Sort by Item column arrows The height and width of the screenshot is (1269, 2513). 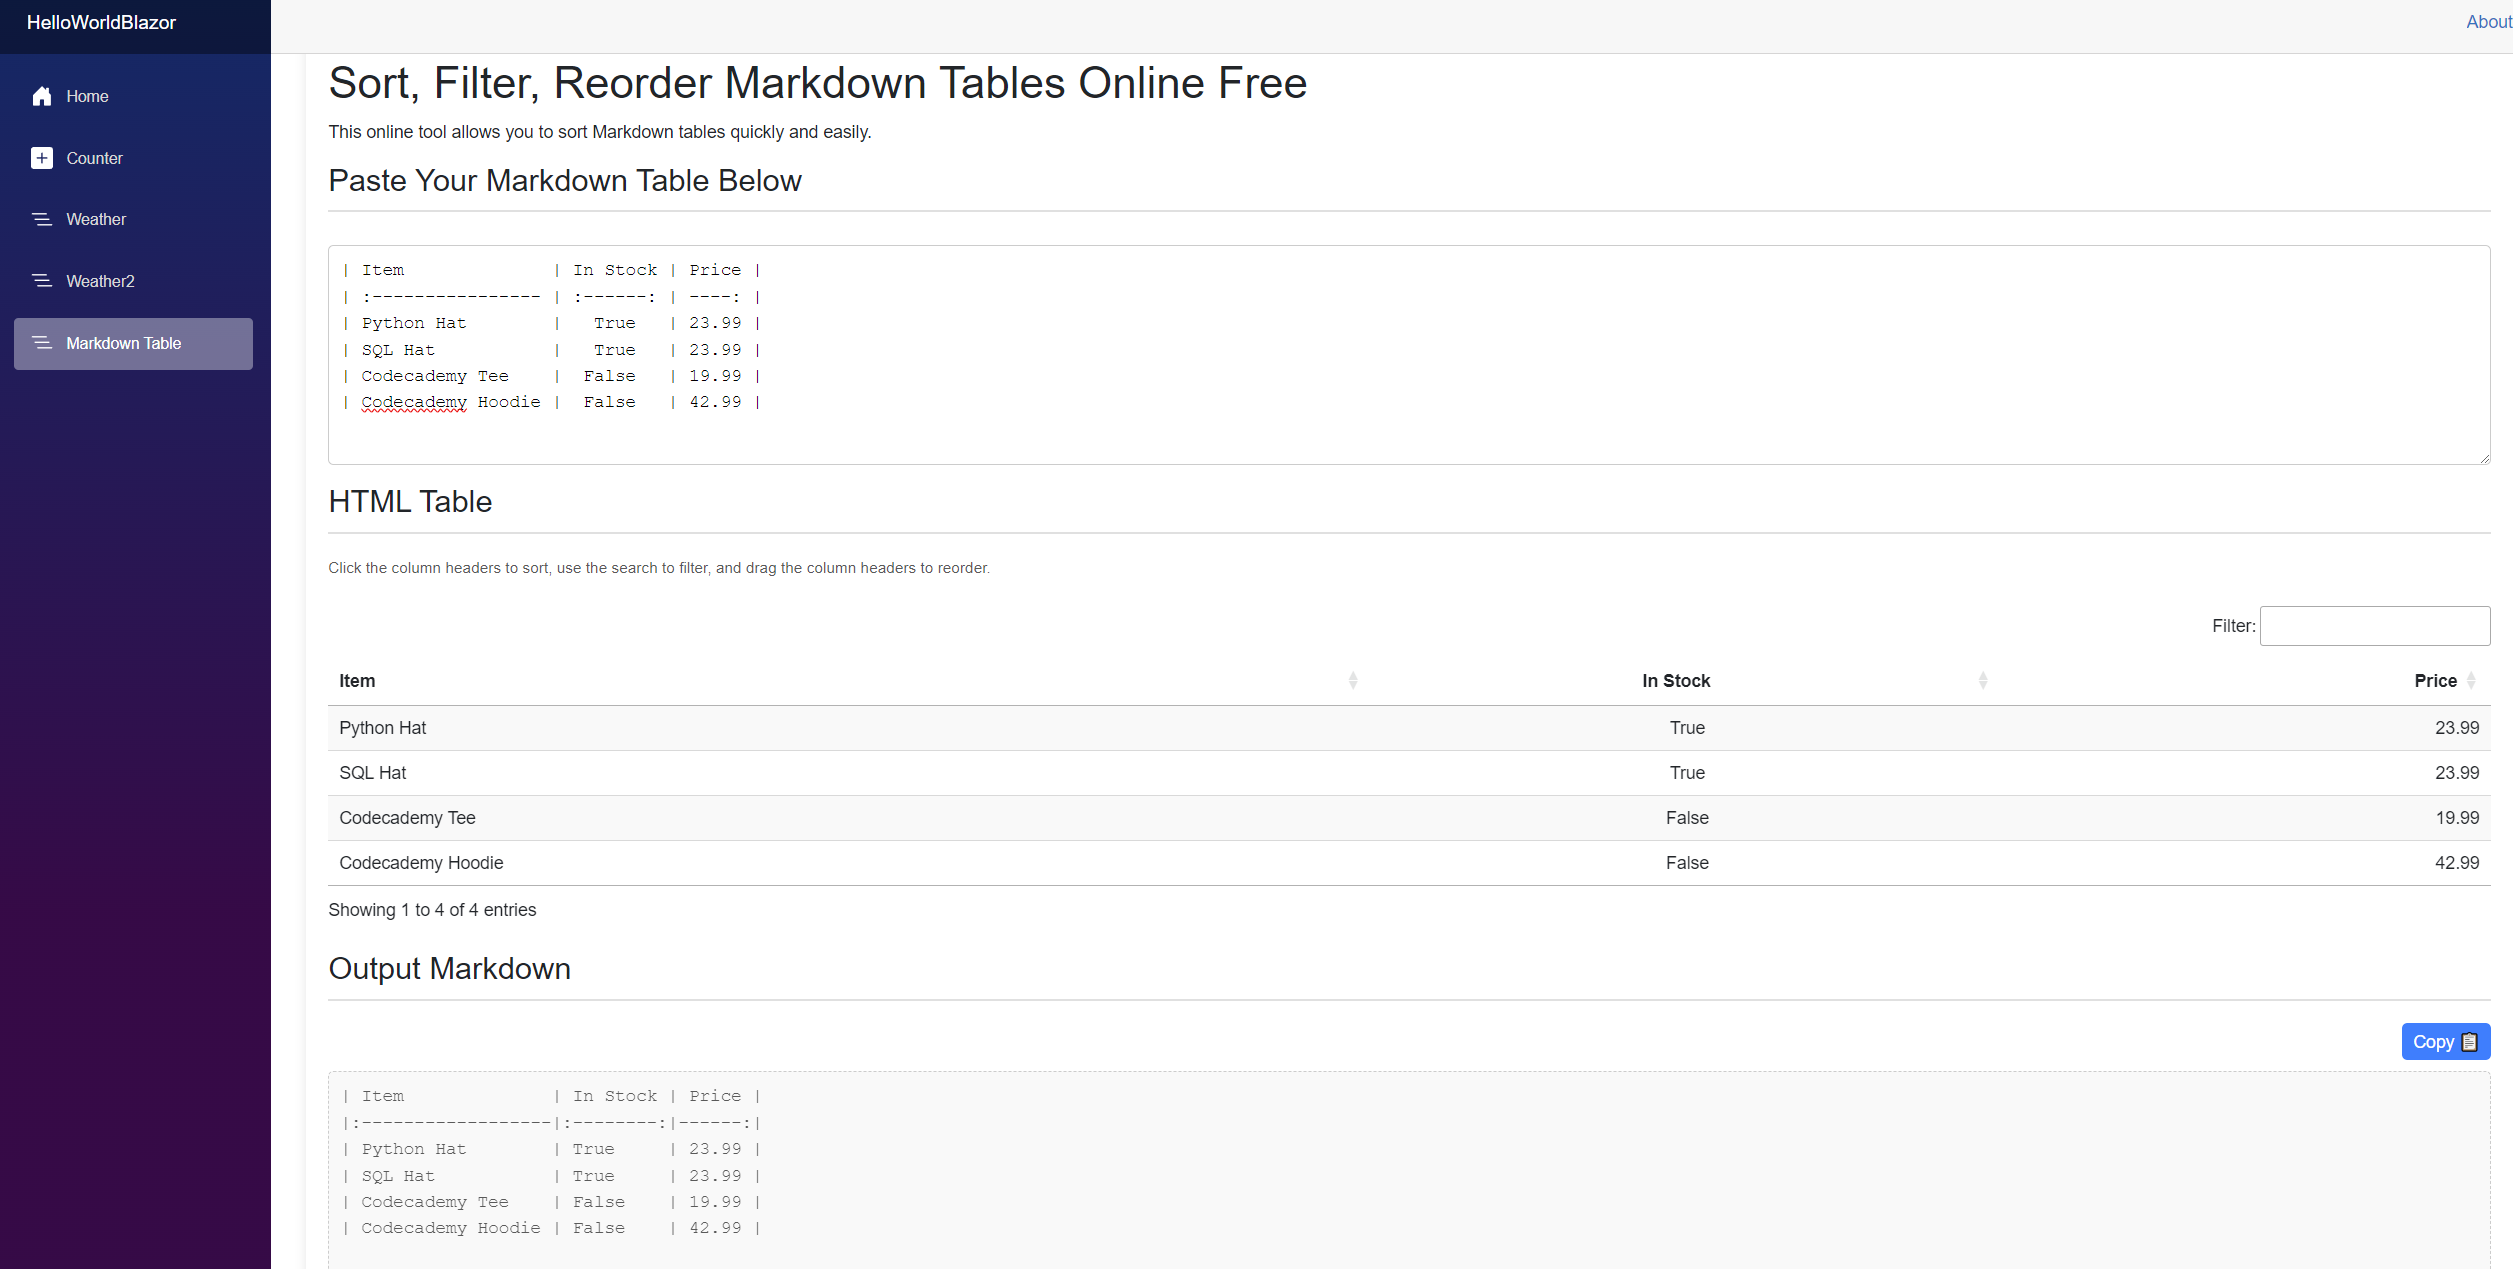tap(1352, 681)
